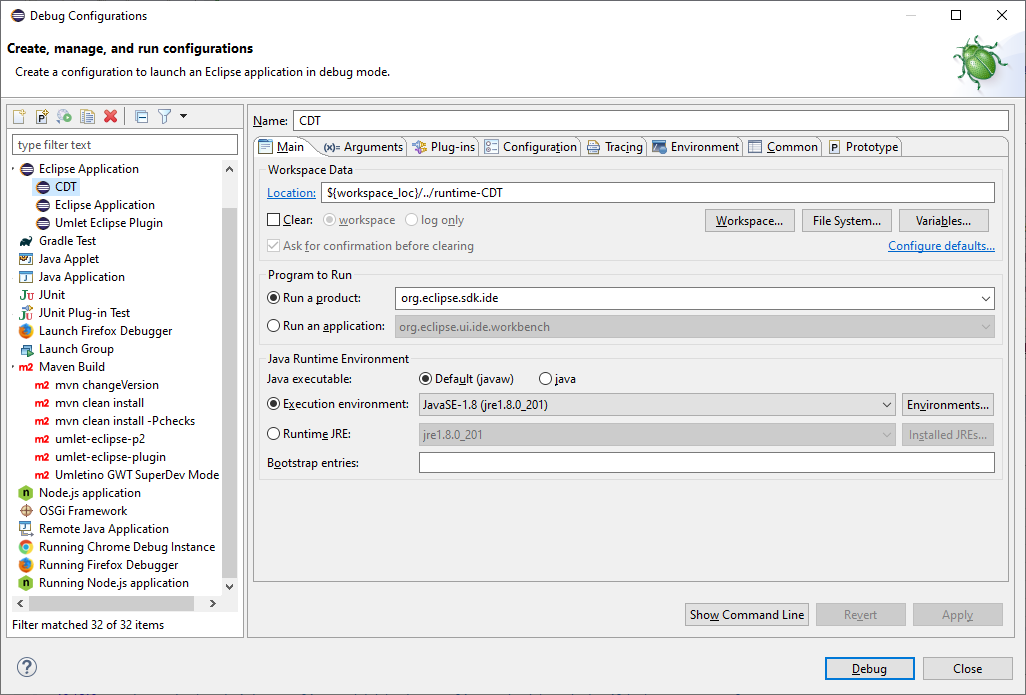Select the Runtime JRE radio button

(274, 434)
